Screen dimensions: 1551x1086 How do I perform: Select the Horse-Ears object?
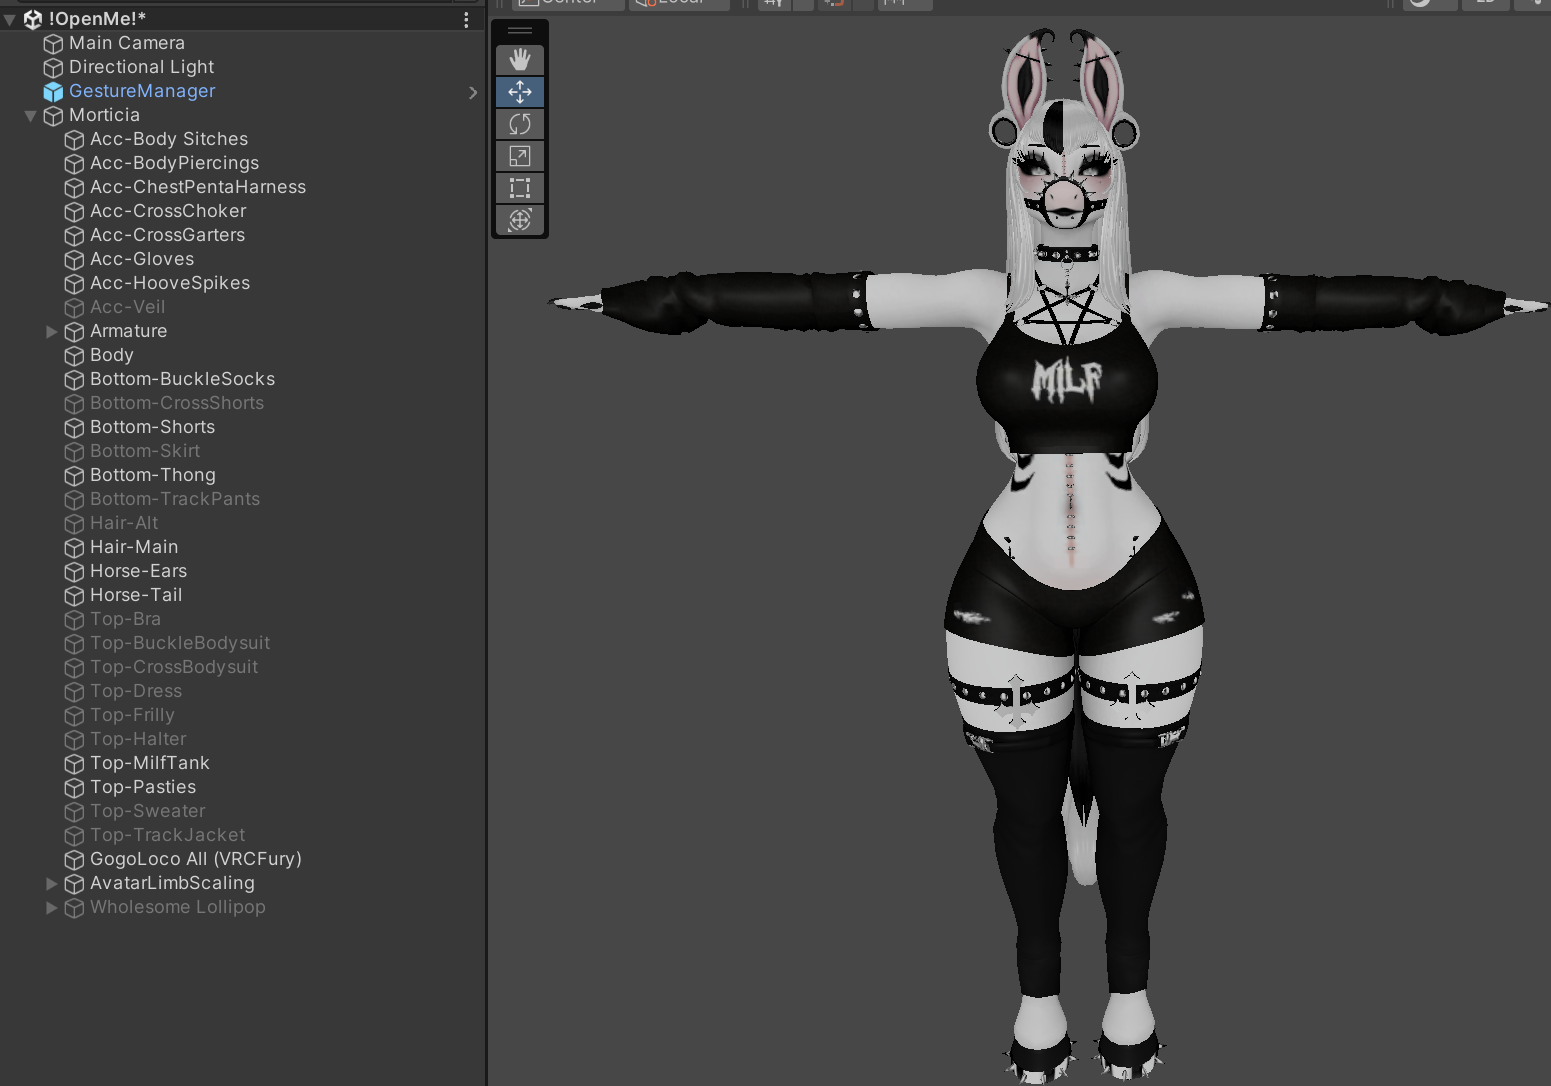pos(138,571)
